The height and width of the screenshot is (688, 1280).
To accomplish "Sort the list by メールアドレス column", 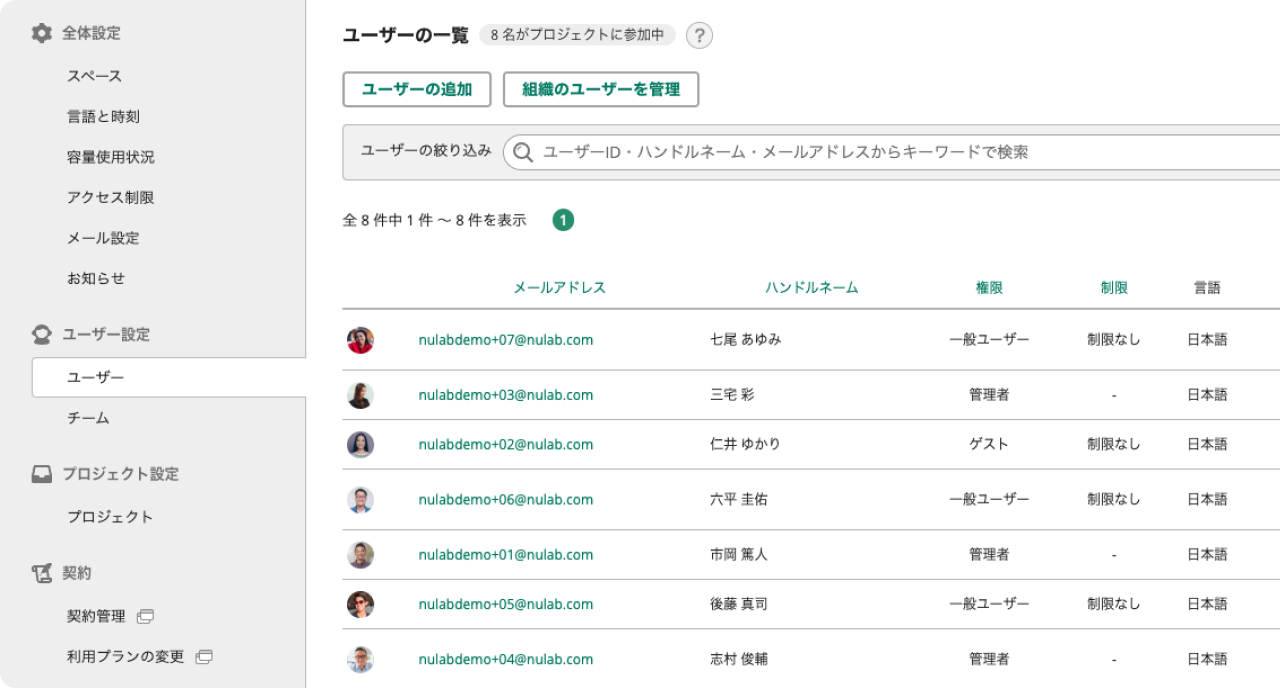I will point(559,288).
